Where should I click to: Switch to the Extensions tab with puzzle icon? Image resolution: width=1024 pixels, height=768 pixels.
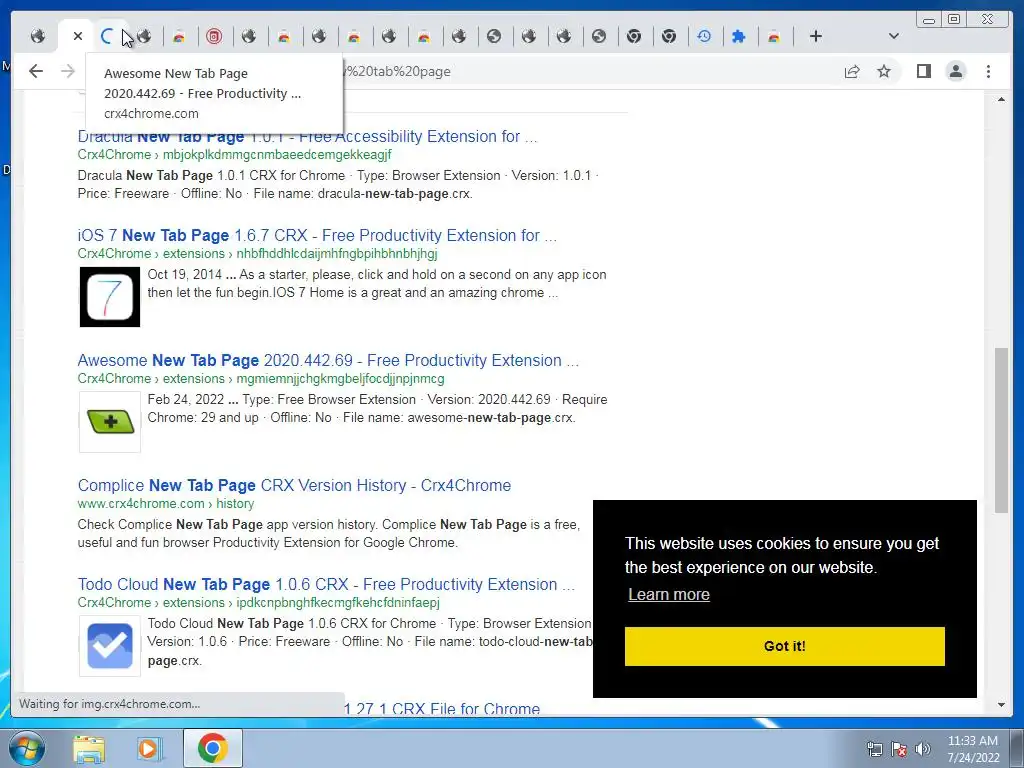point(739,36)
